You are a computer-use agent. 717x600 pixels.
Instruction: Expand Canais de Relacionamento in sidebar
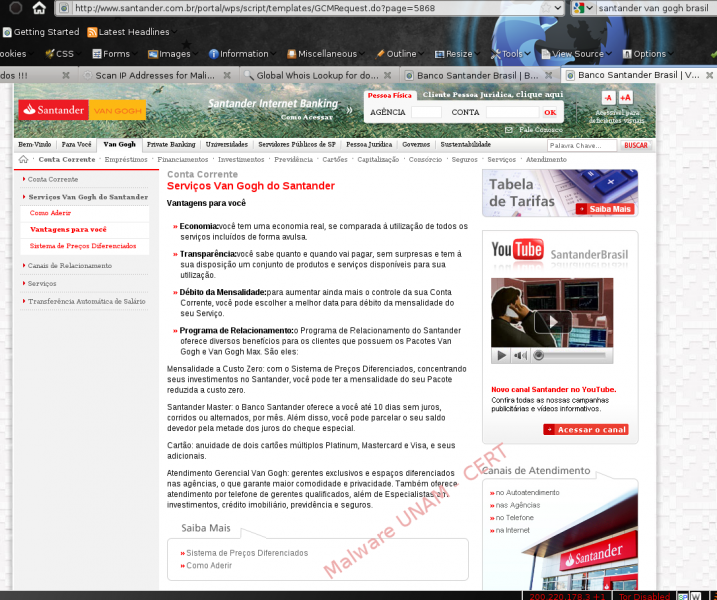click(70, 266)
